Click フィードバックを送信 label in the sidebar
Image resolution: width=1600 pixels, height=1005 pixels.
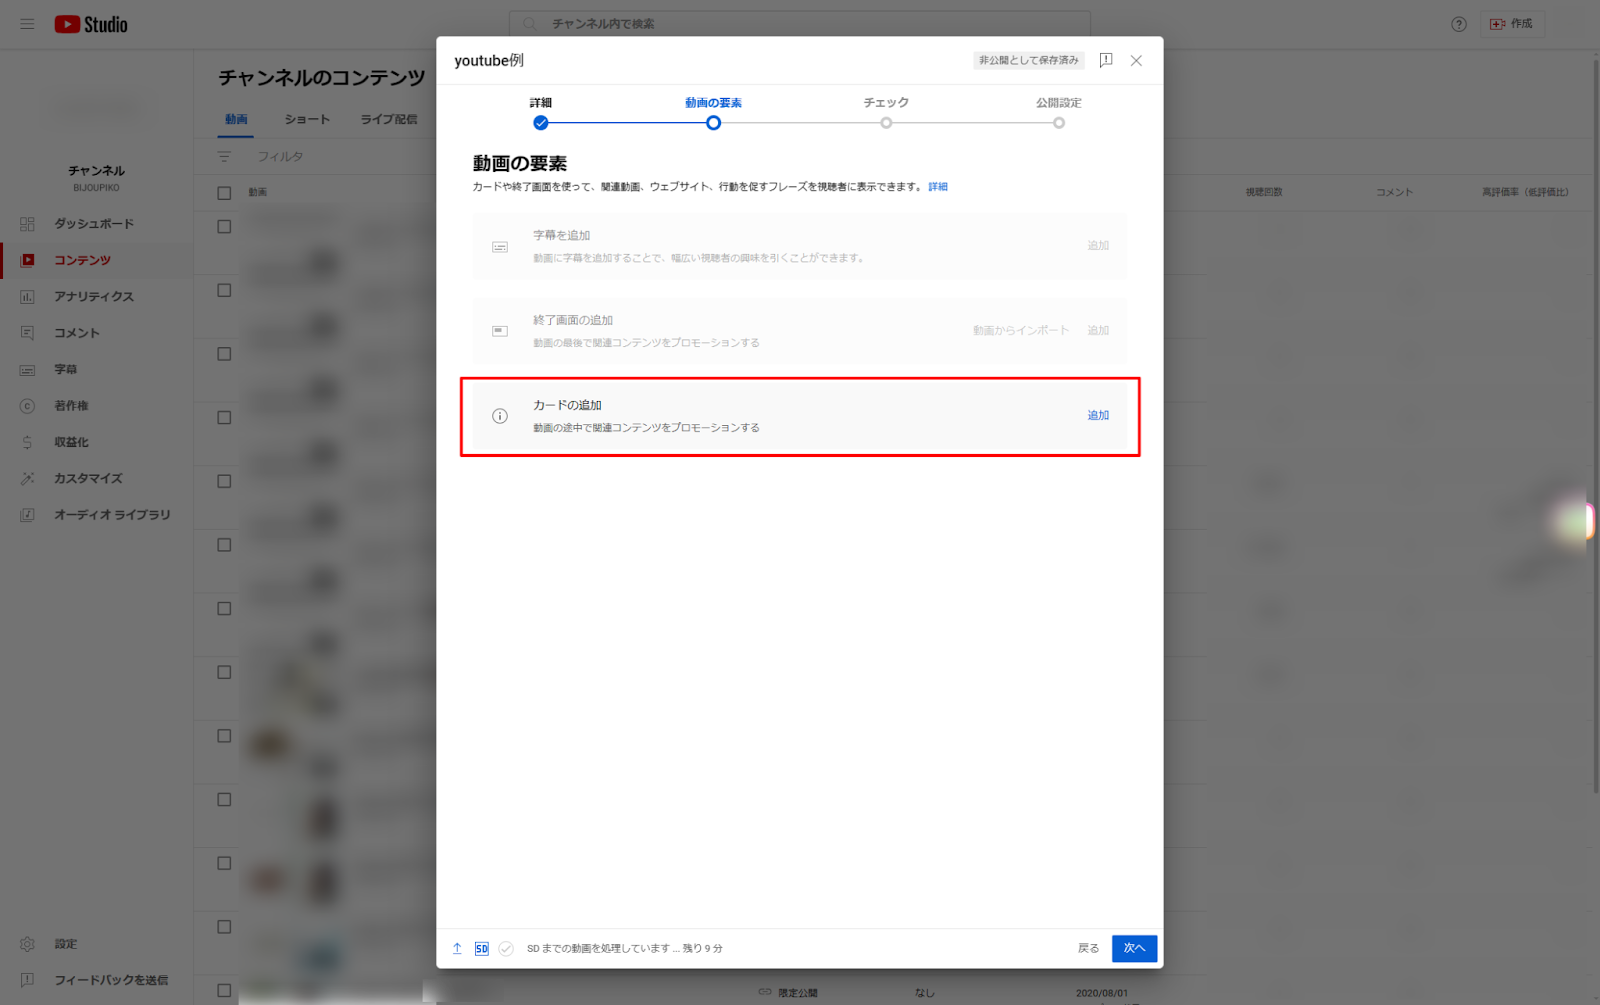pos(111,980)
